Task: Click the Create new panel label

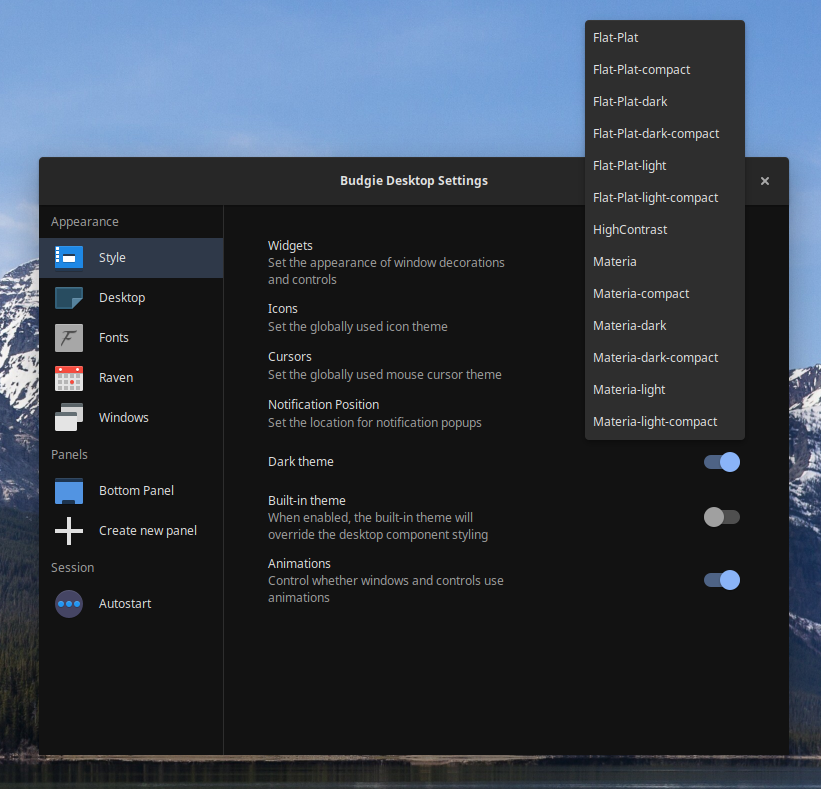Action: (148, 531)
